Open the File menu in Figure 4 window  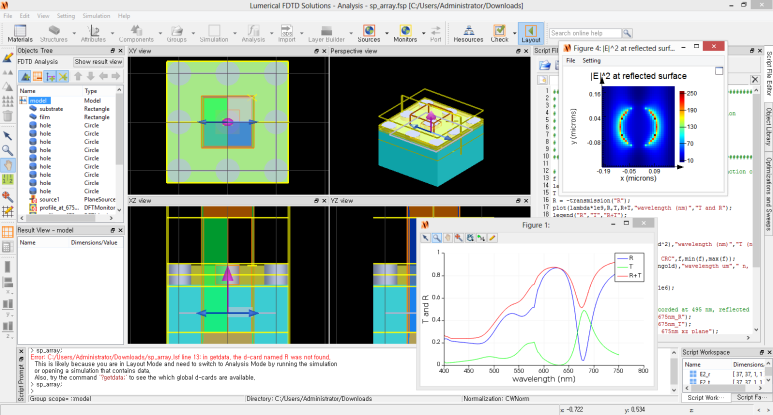(x=570, y=61)
